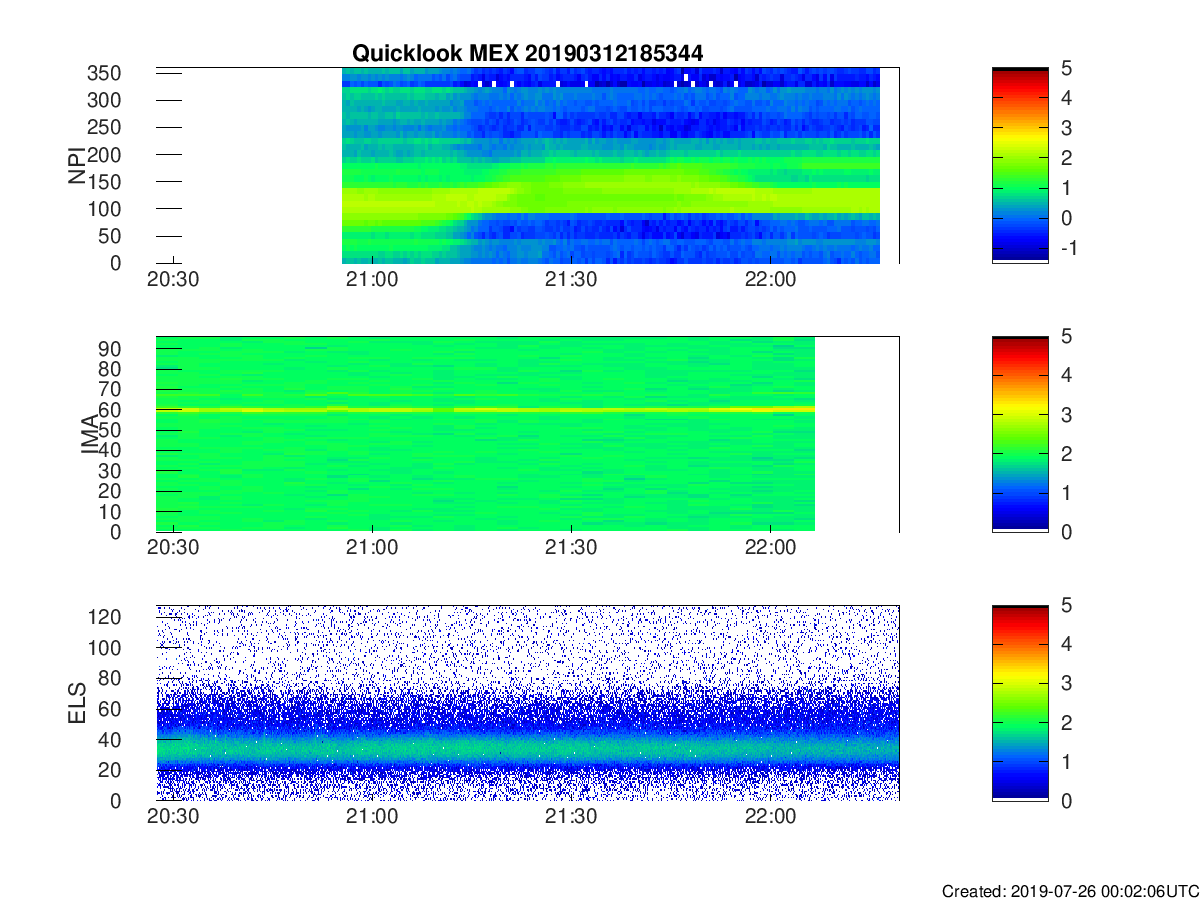Click the -1 label on NPI color bar
The height and width of the screenshot is (900, 1200).
(1072, 247)
